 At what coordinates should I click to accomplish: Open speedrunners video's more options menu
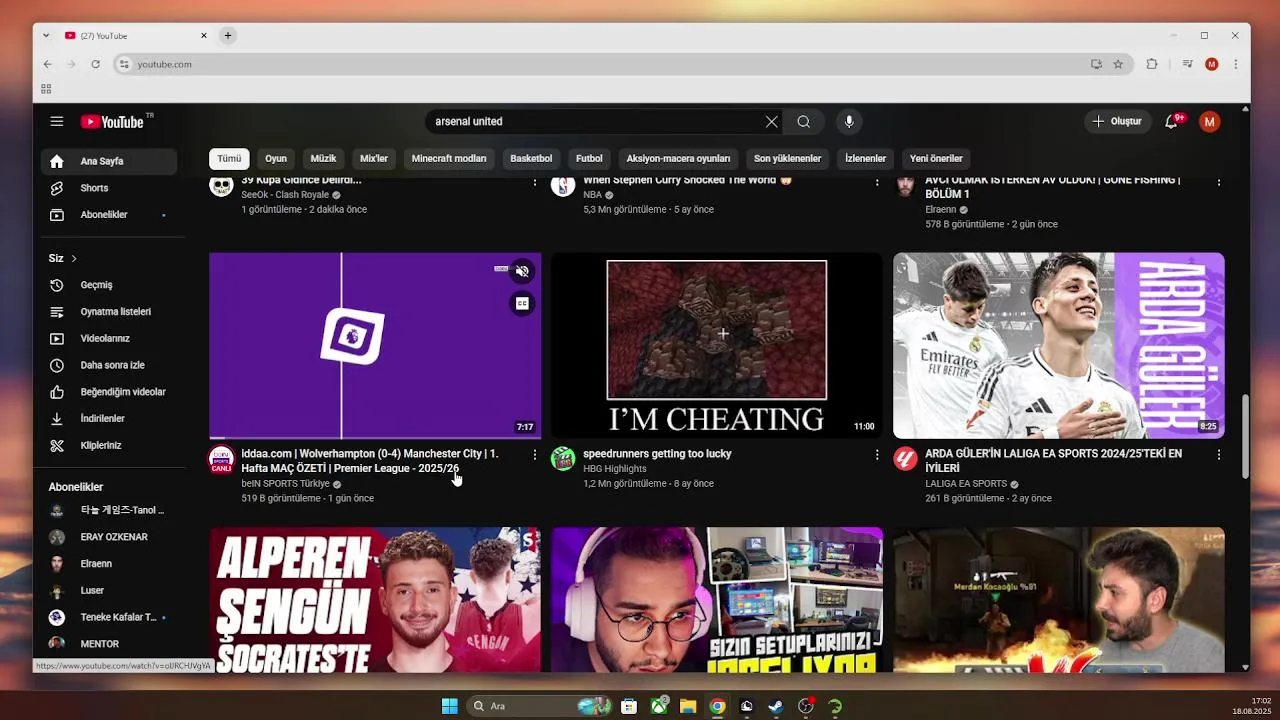coord(877,455)
